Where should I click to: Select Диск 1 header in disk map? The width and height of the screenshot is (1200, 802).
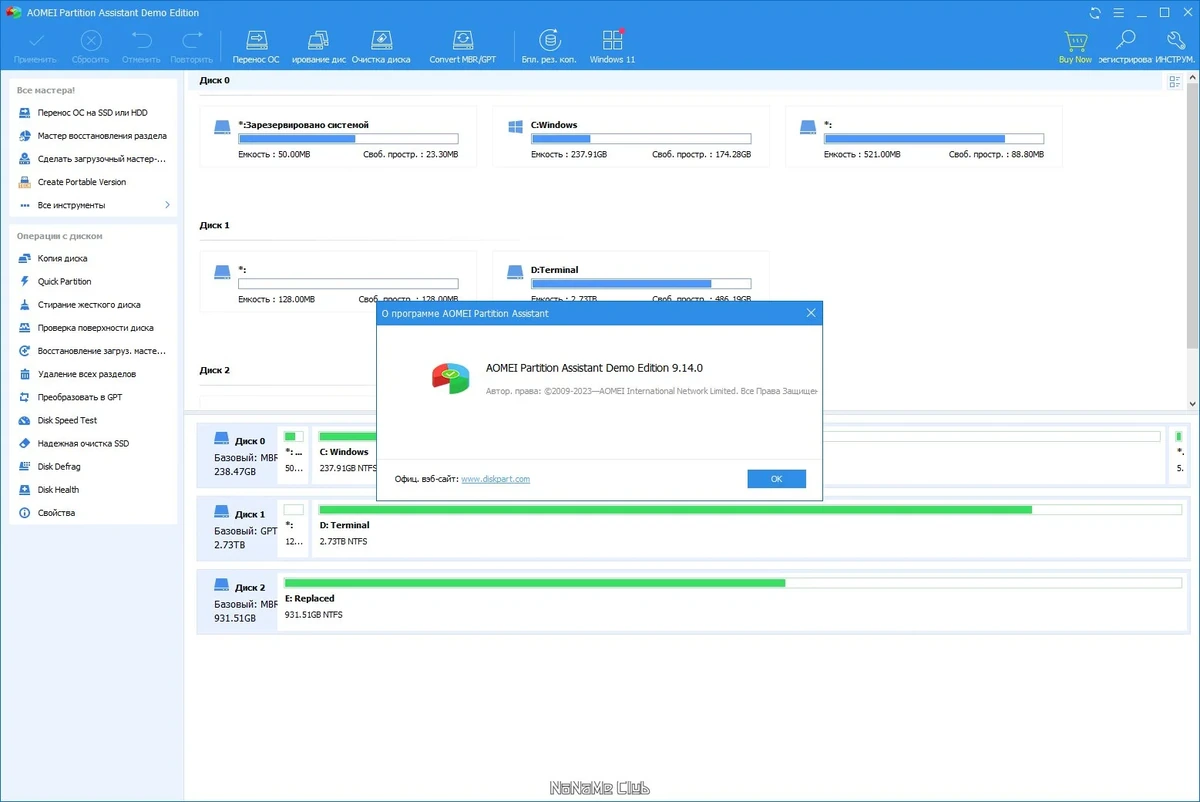pyautogui.click(x=239, y=529)
